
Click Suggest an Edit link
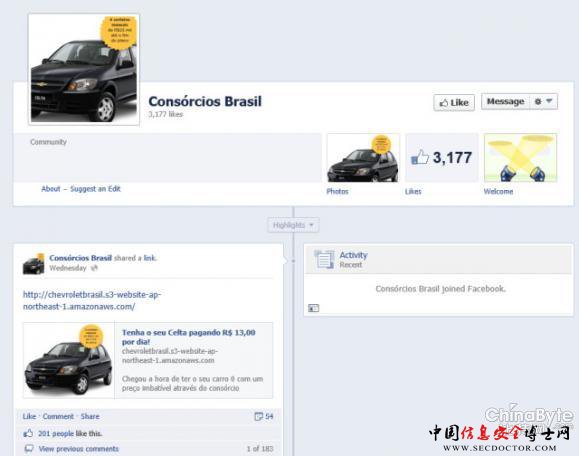(x=95, y=189)
